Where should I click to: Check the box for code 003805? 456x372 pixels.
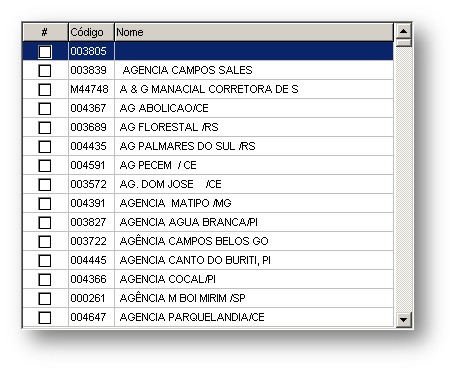[45, 52]
